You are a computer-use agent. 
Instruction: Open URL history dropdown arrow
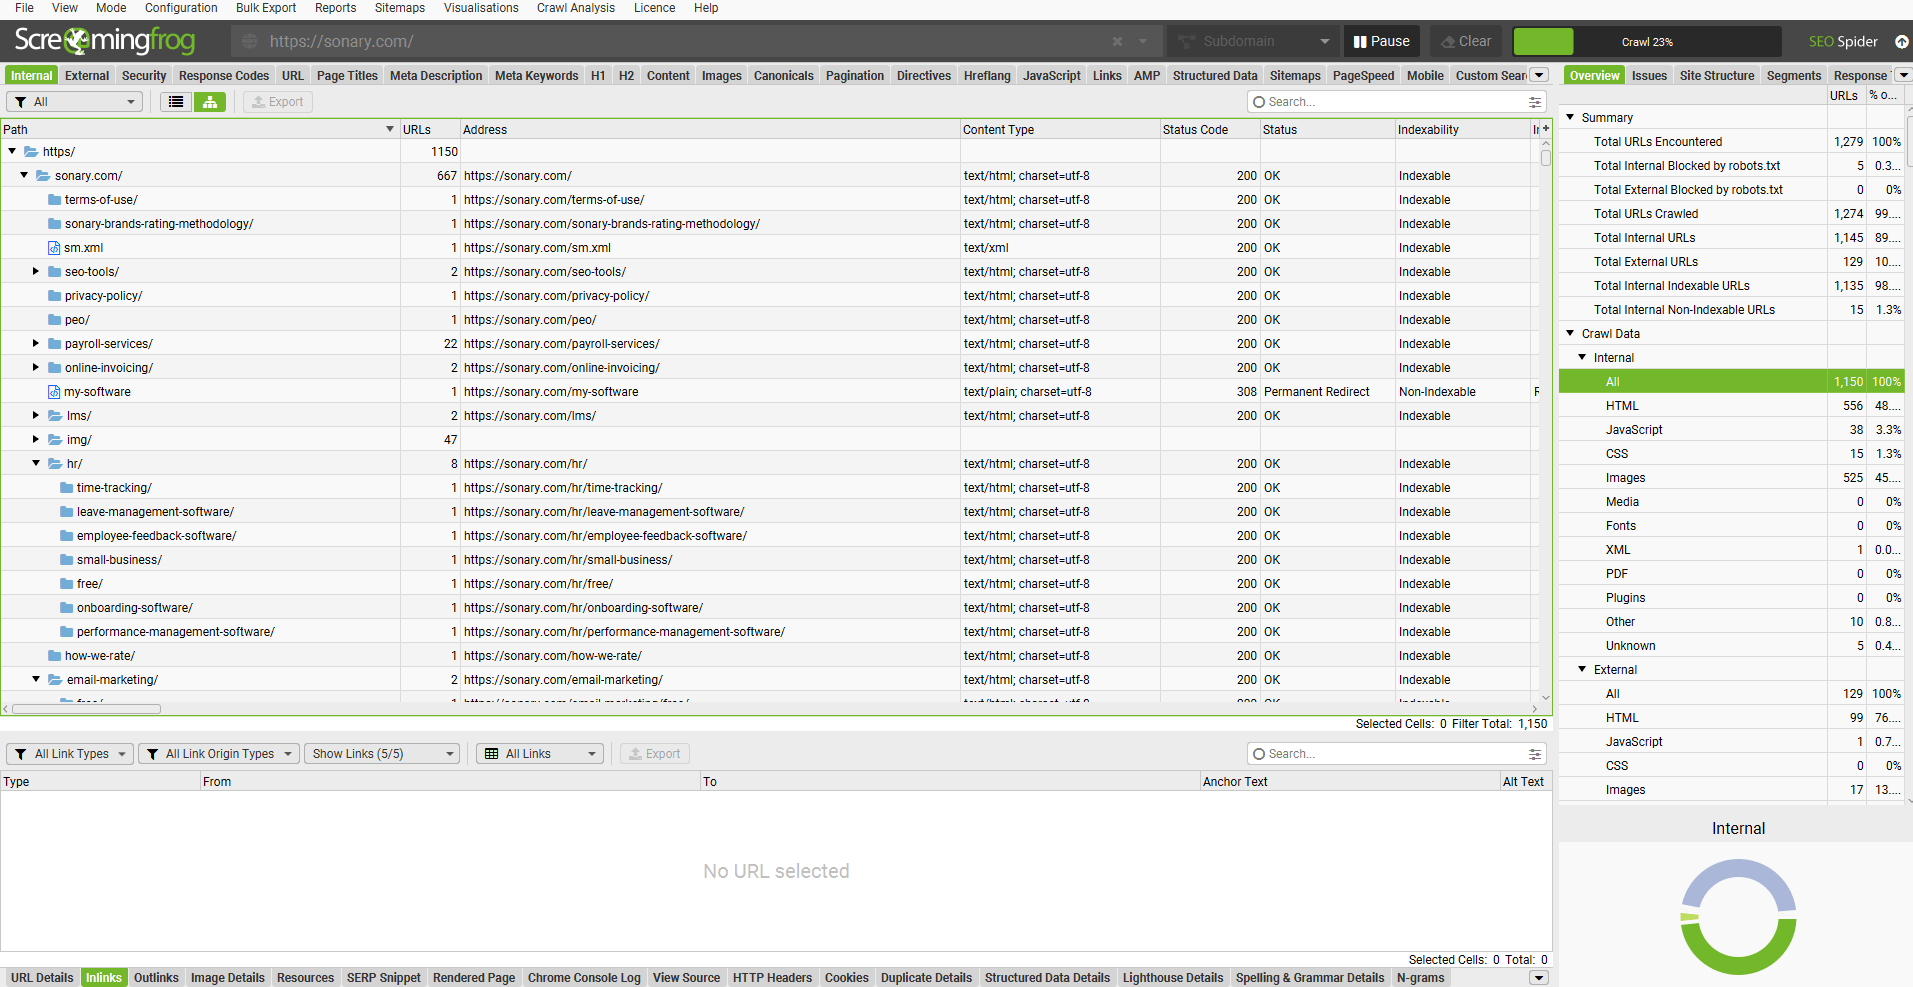pos(1143,41)
